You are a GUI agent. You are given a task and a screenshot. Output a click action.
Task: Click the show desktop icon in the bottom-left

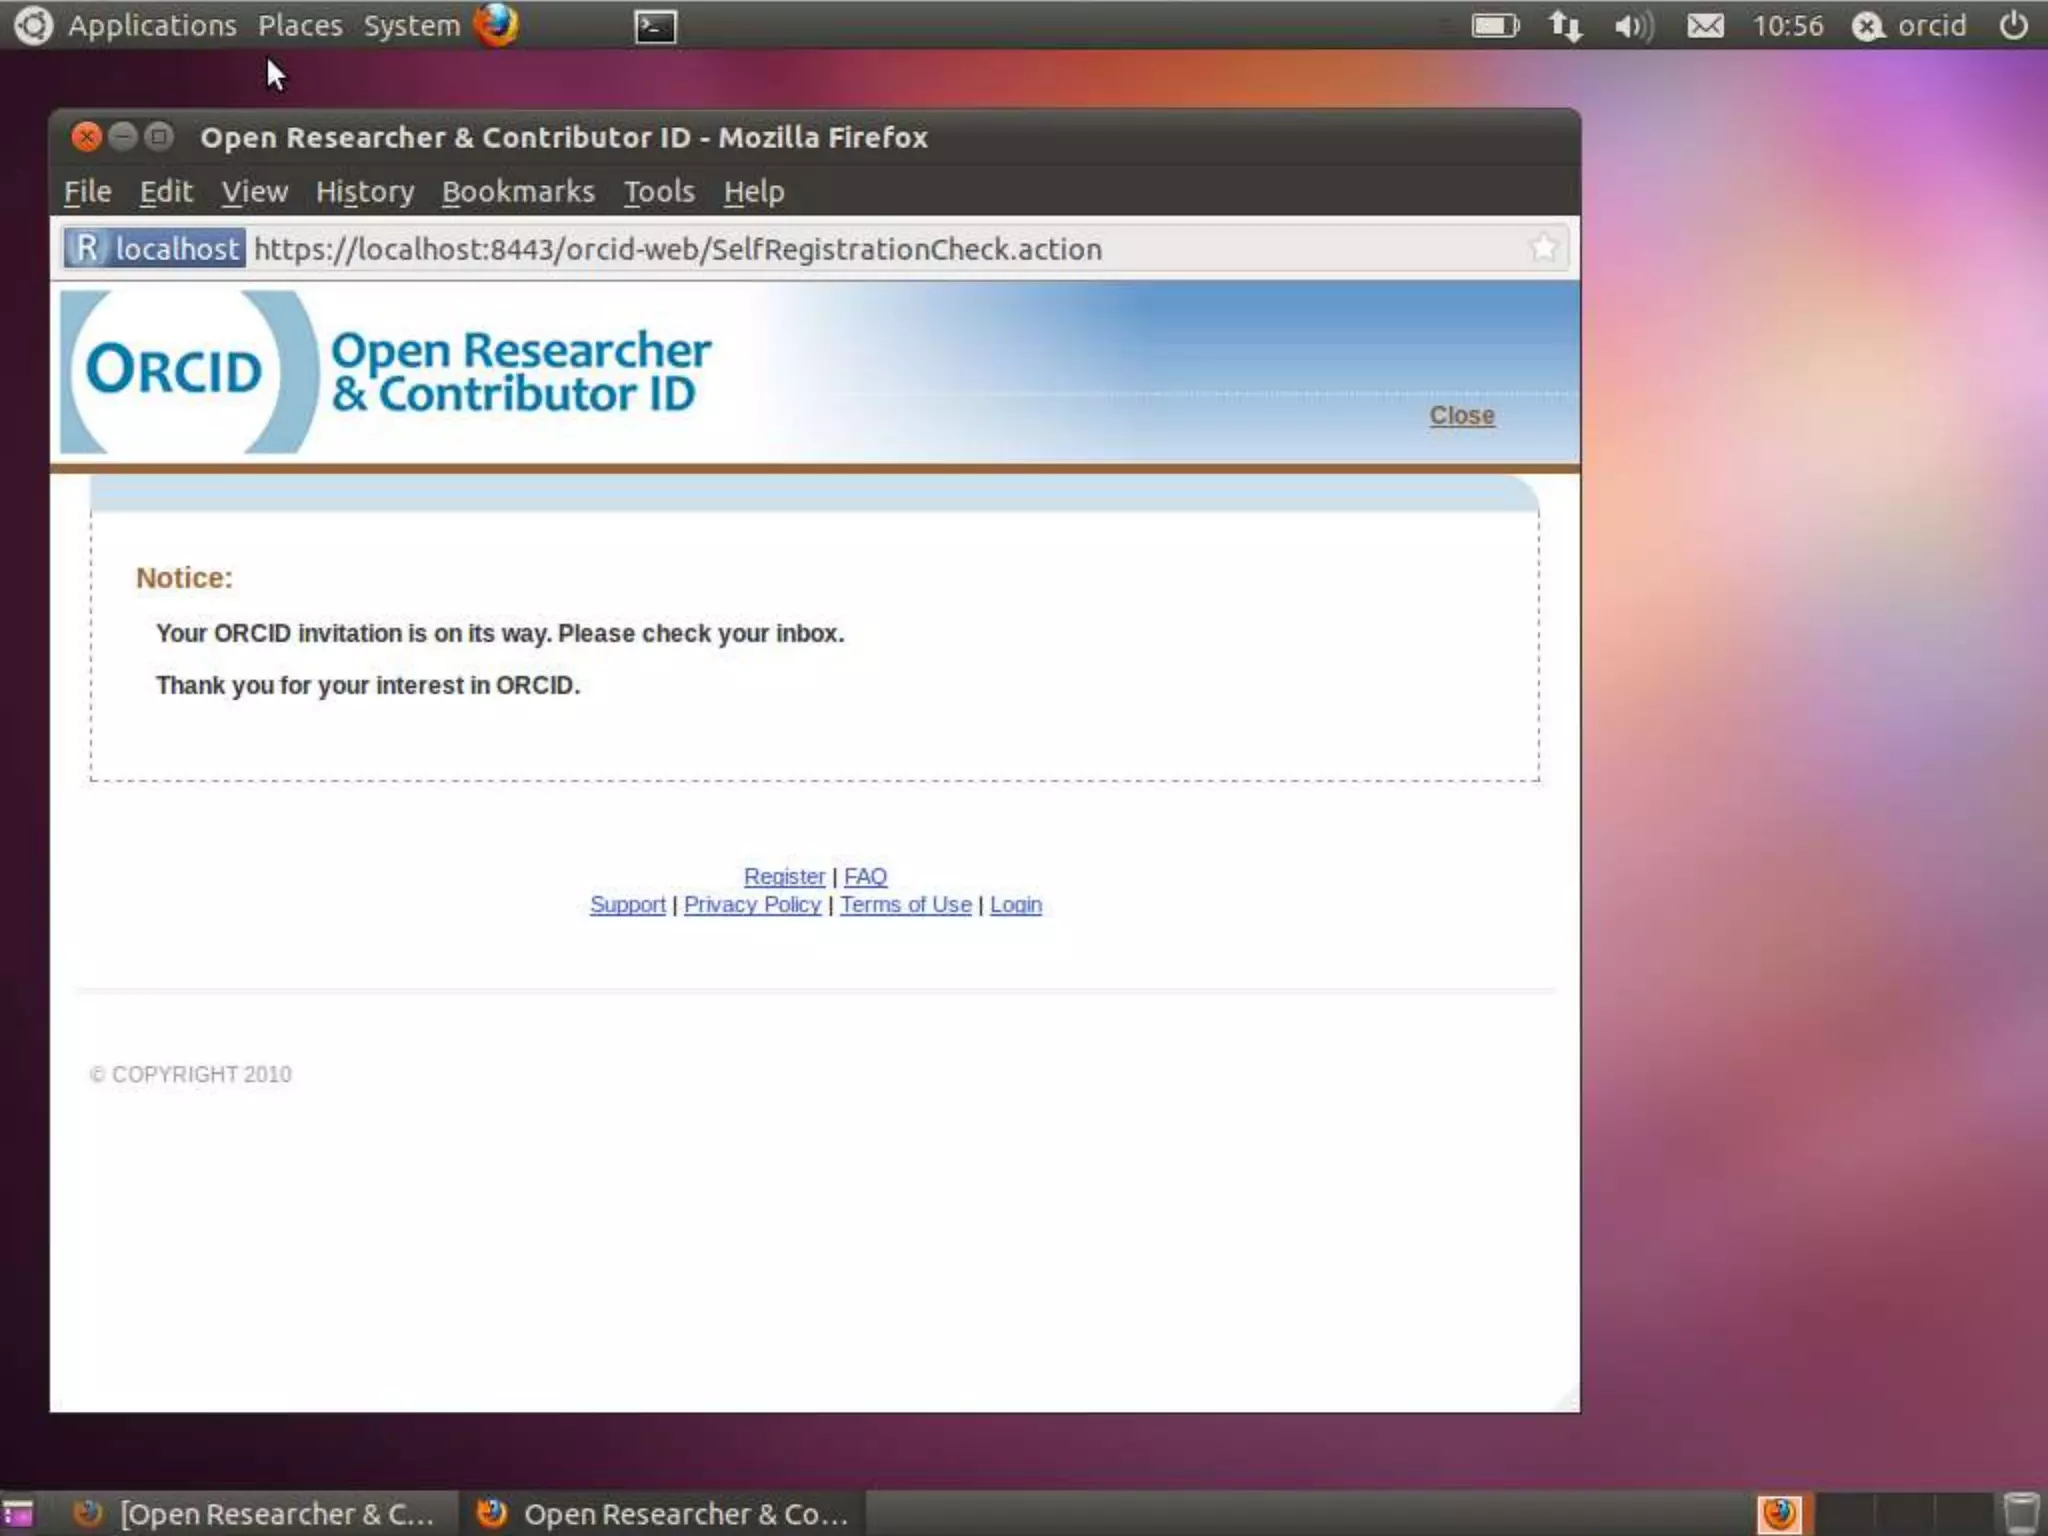18,1513
